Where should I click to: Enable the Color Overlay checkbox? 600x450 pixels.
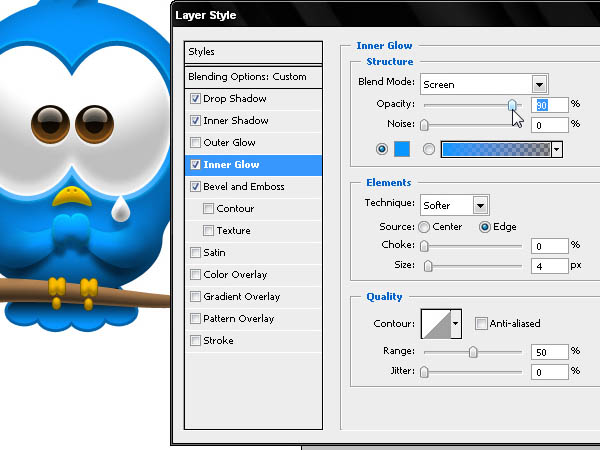coord(195,275)
